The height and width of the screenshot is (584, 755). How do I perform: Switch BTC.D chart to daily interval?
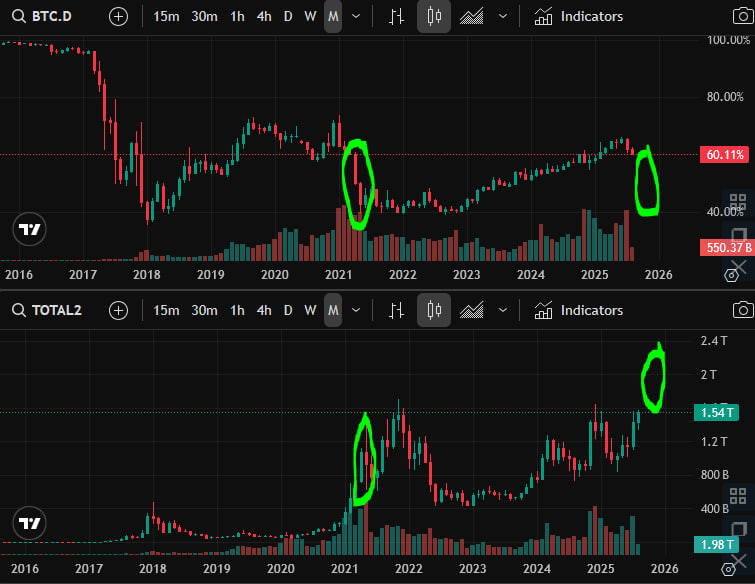click(x=288, y=16)
